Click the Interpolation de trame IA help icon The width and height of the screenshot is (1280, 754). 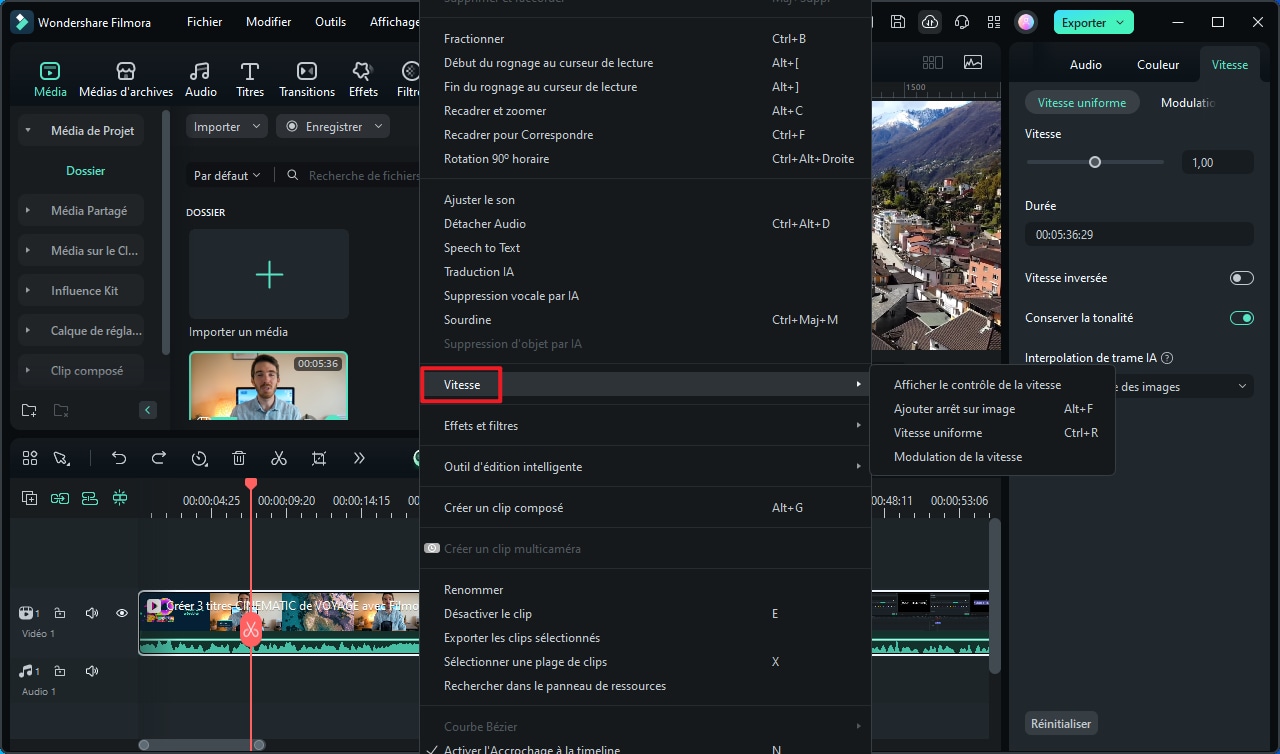tap(1167, 358)
